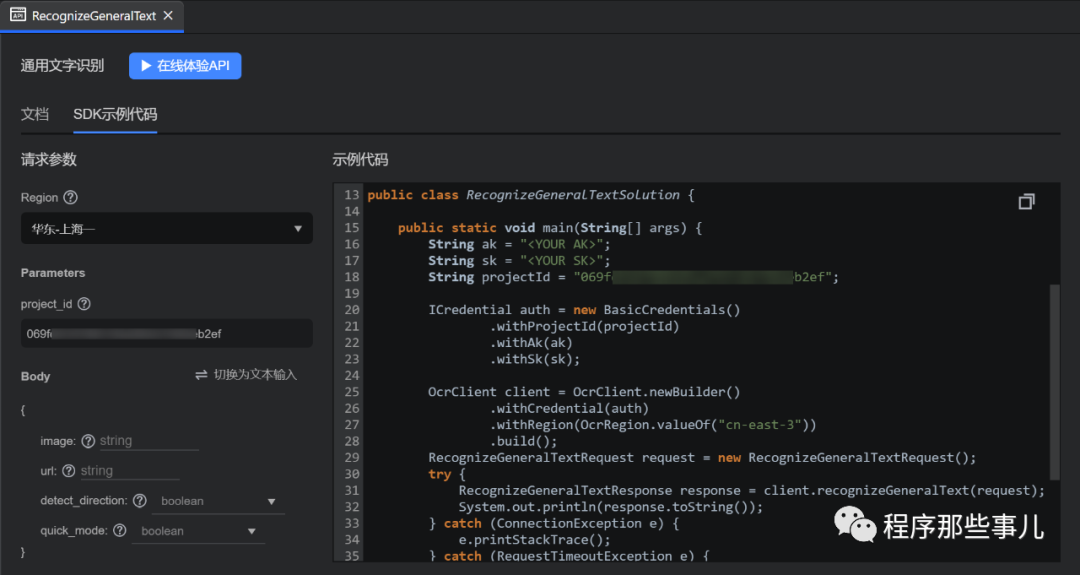Click code line 13 class declaration
This screenshot has width=1080, height=575.
click(530, 195)
